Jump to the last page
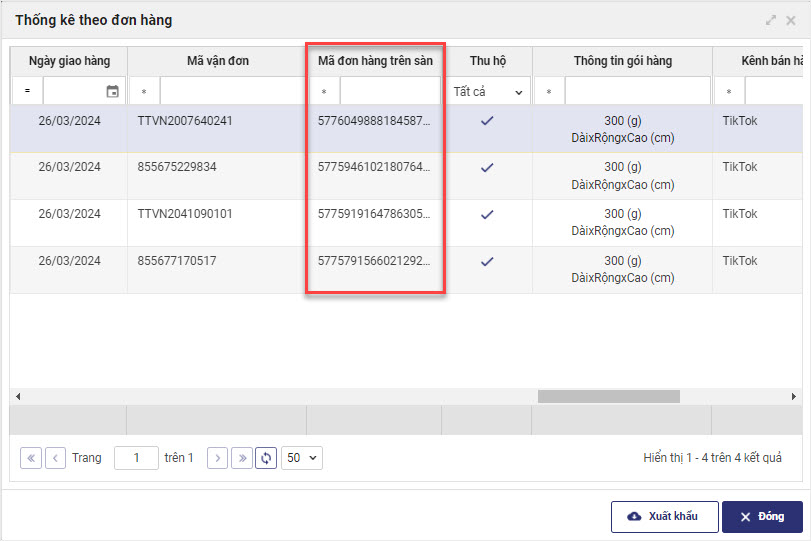 pyautogui.click(x=241, y=458)
